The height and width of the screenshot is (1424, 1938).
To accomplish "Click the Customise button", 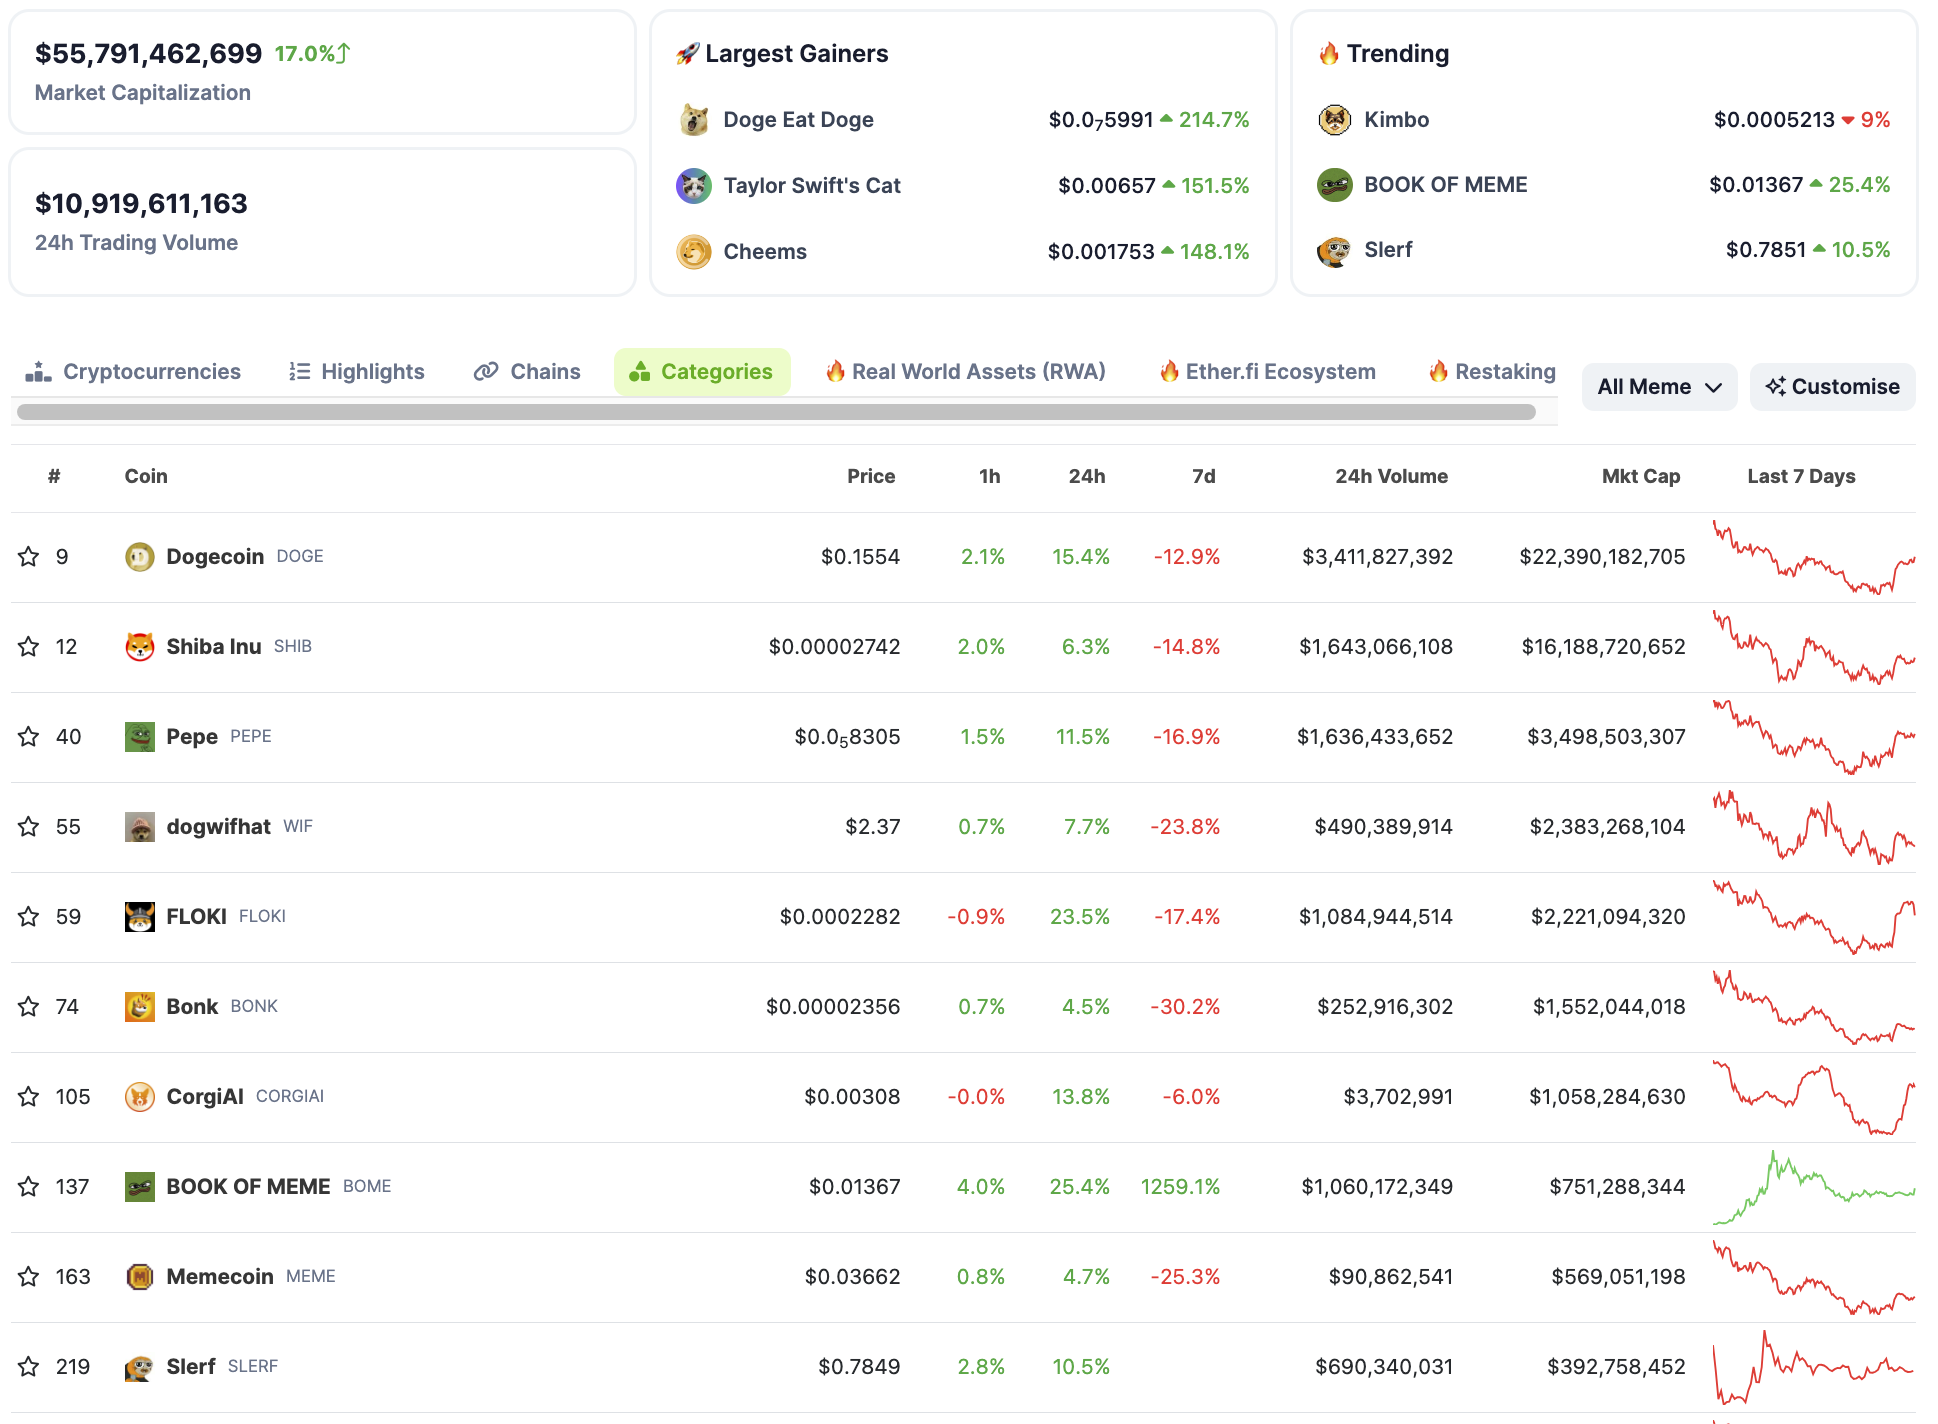I will point(1833,387).
